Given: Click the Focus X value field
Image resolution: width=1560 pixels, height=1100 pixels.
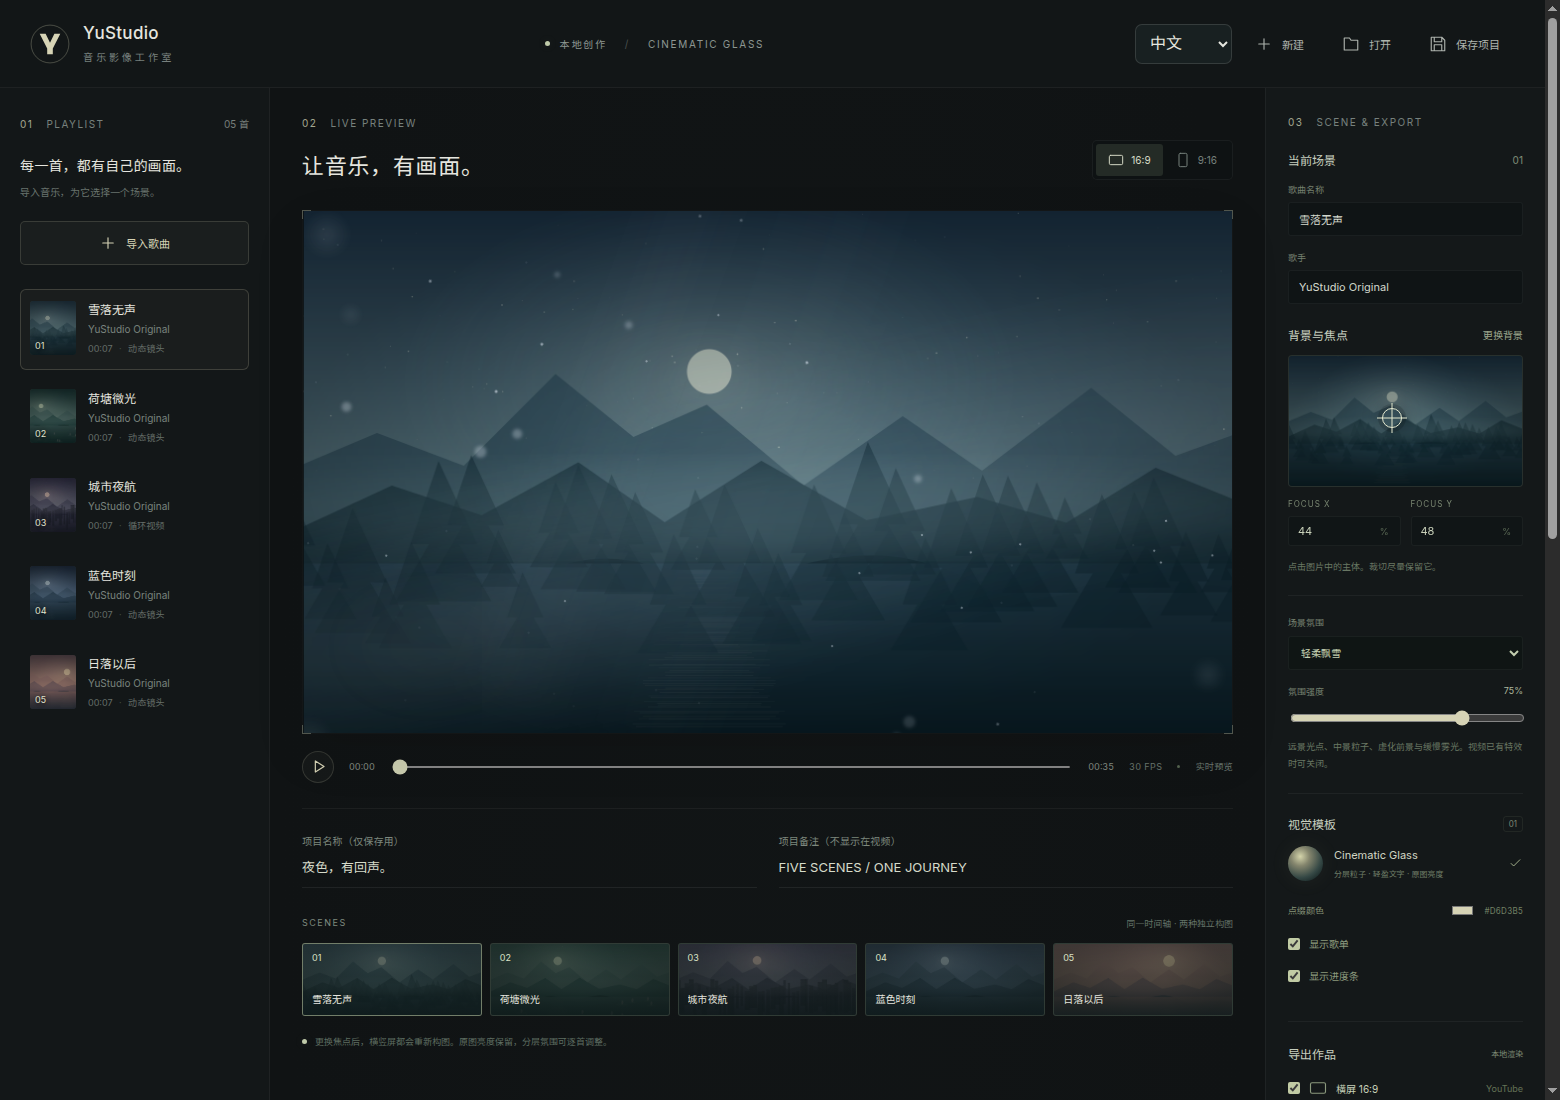Looking at the screenshot, I should click(x=1344, y=531).
